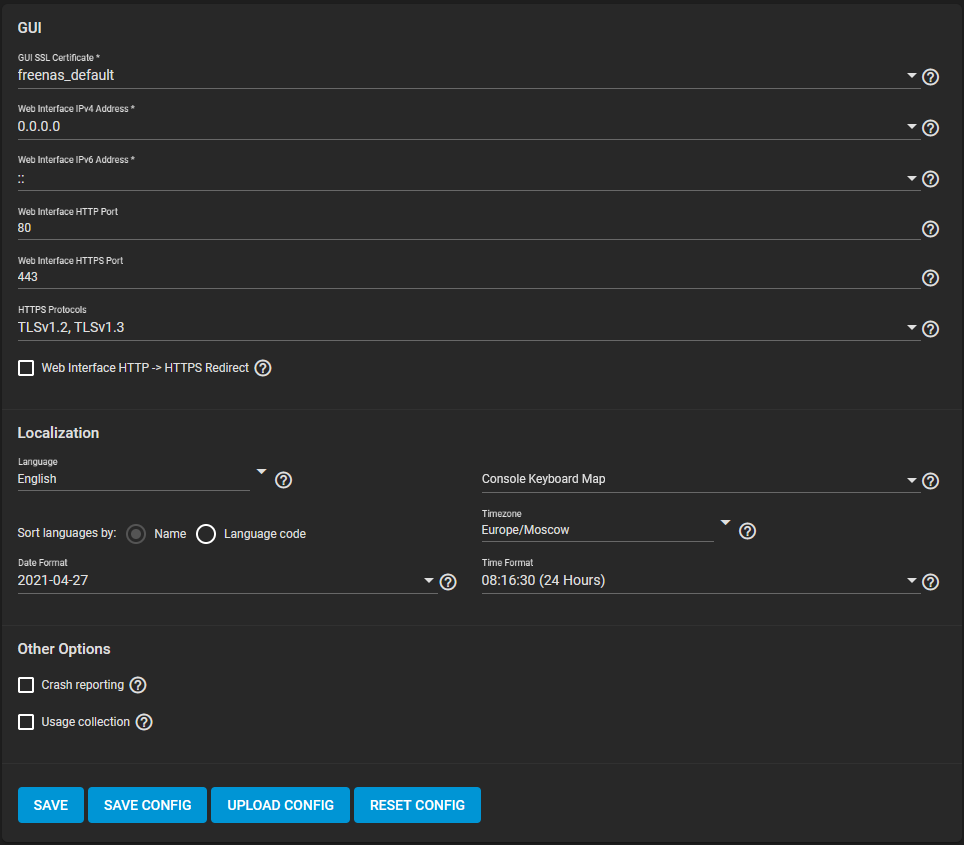This screenshot has height=845, width=964.
Task: Open help for Language setting
Action: coord(283,480)
